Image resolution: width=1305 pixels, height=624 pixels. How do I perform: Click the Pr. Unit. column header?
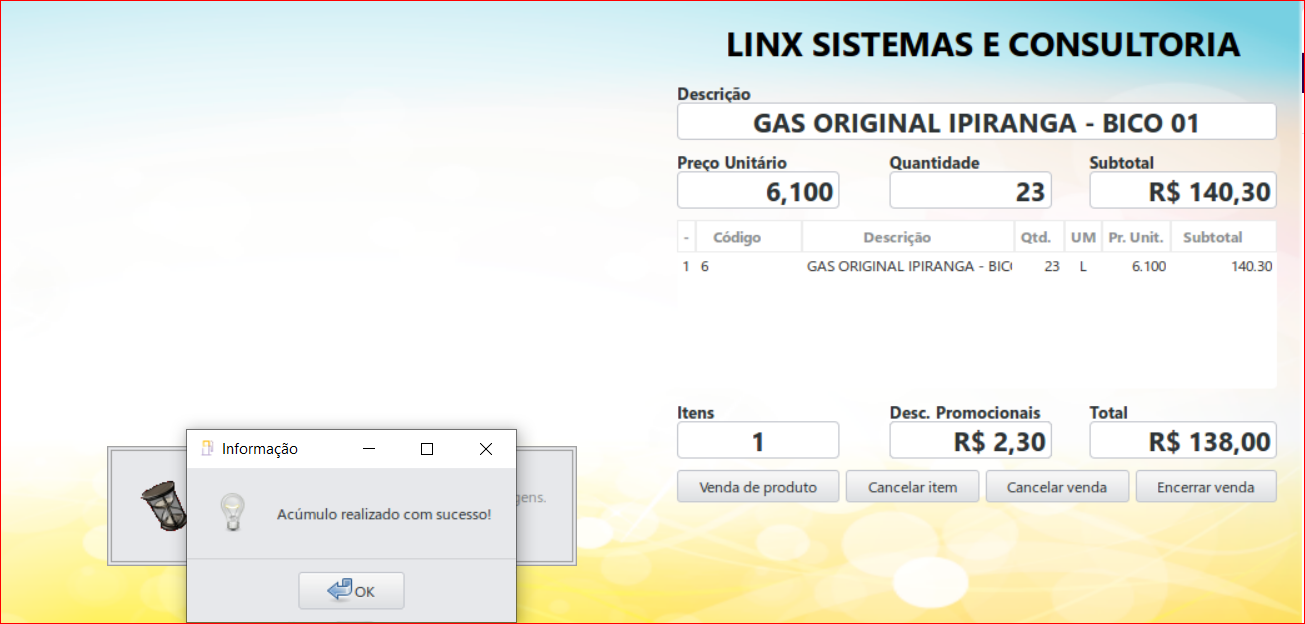click(x=1136, y=237)
